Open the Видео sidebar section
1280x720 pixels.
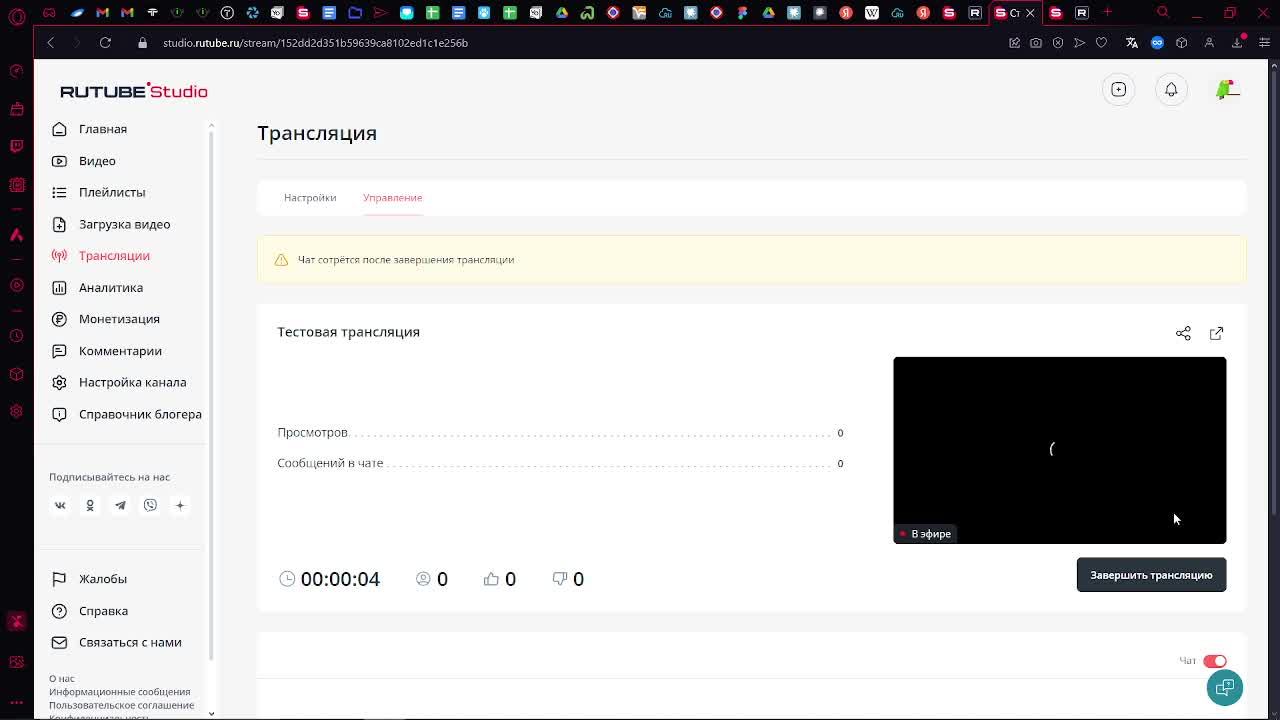[97, 161]
